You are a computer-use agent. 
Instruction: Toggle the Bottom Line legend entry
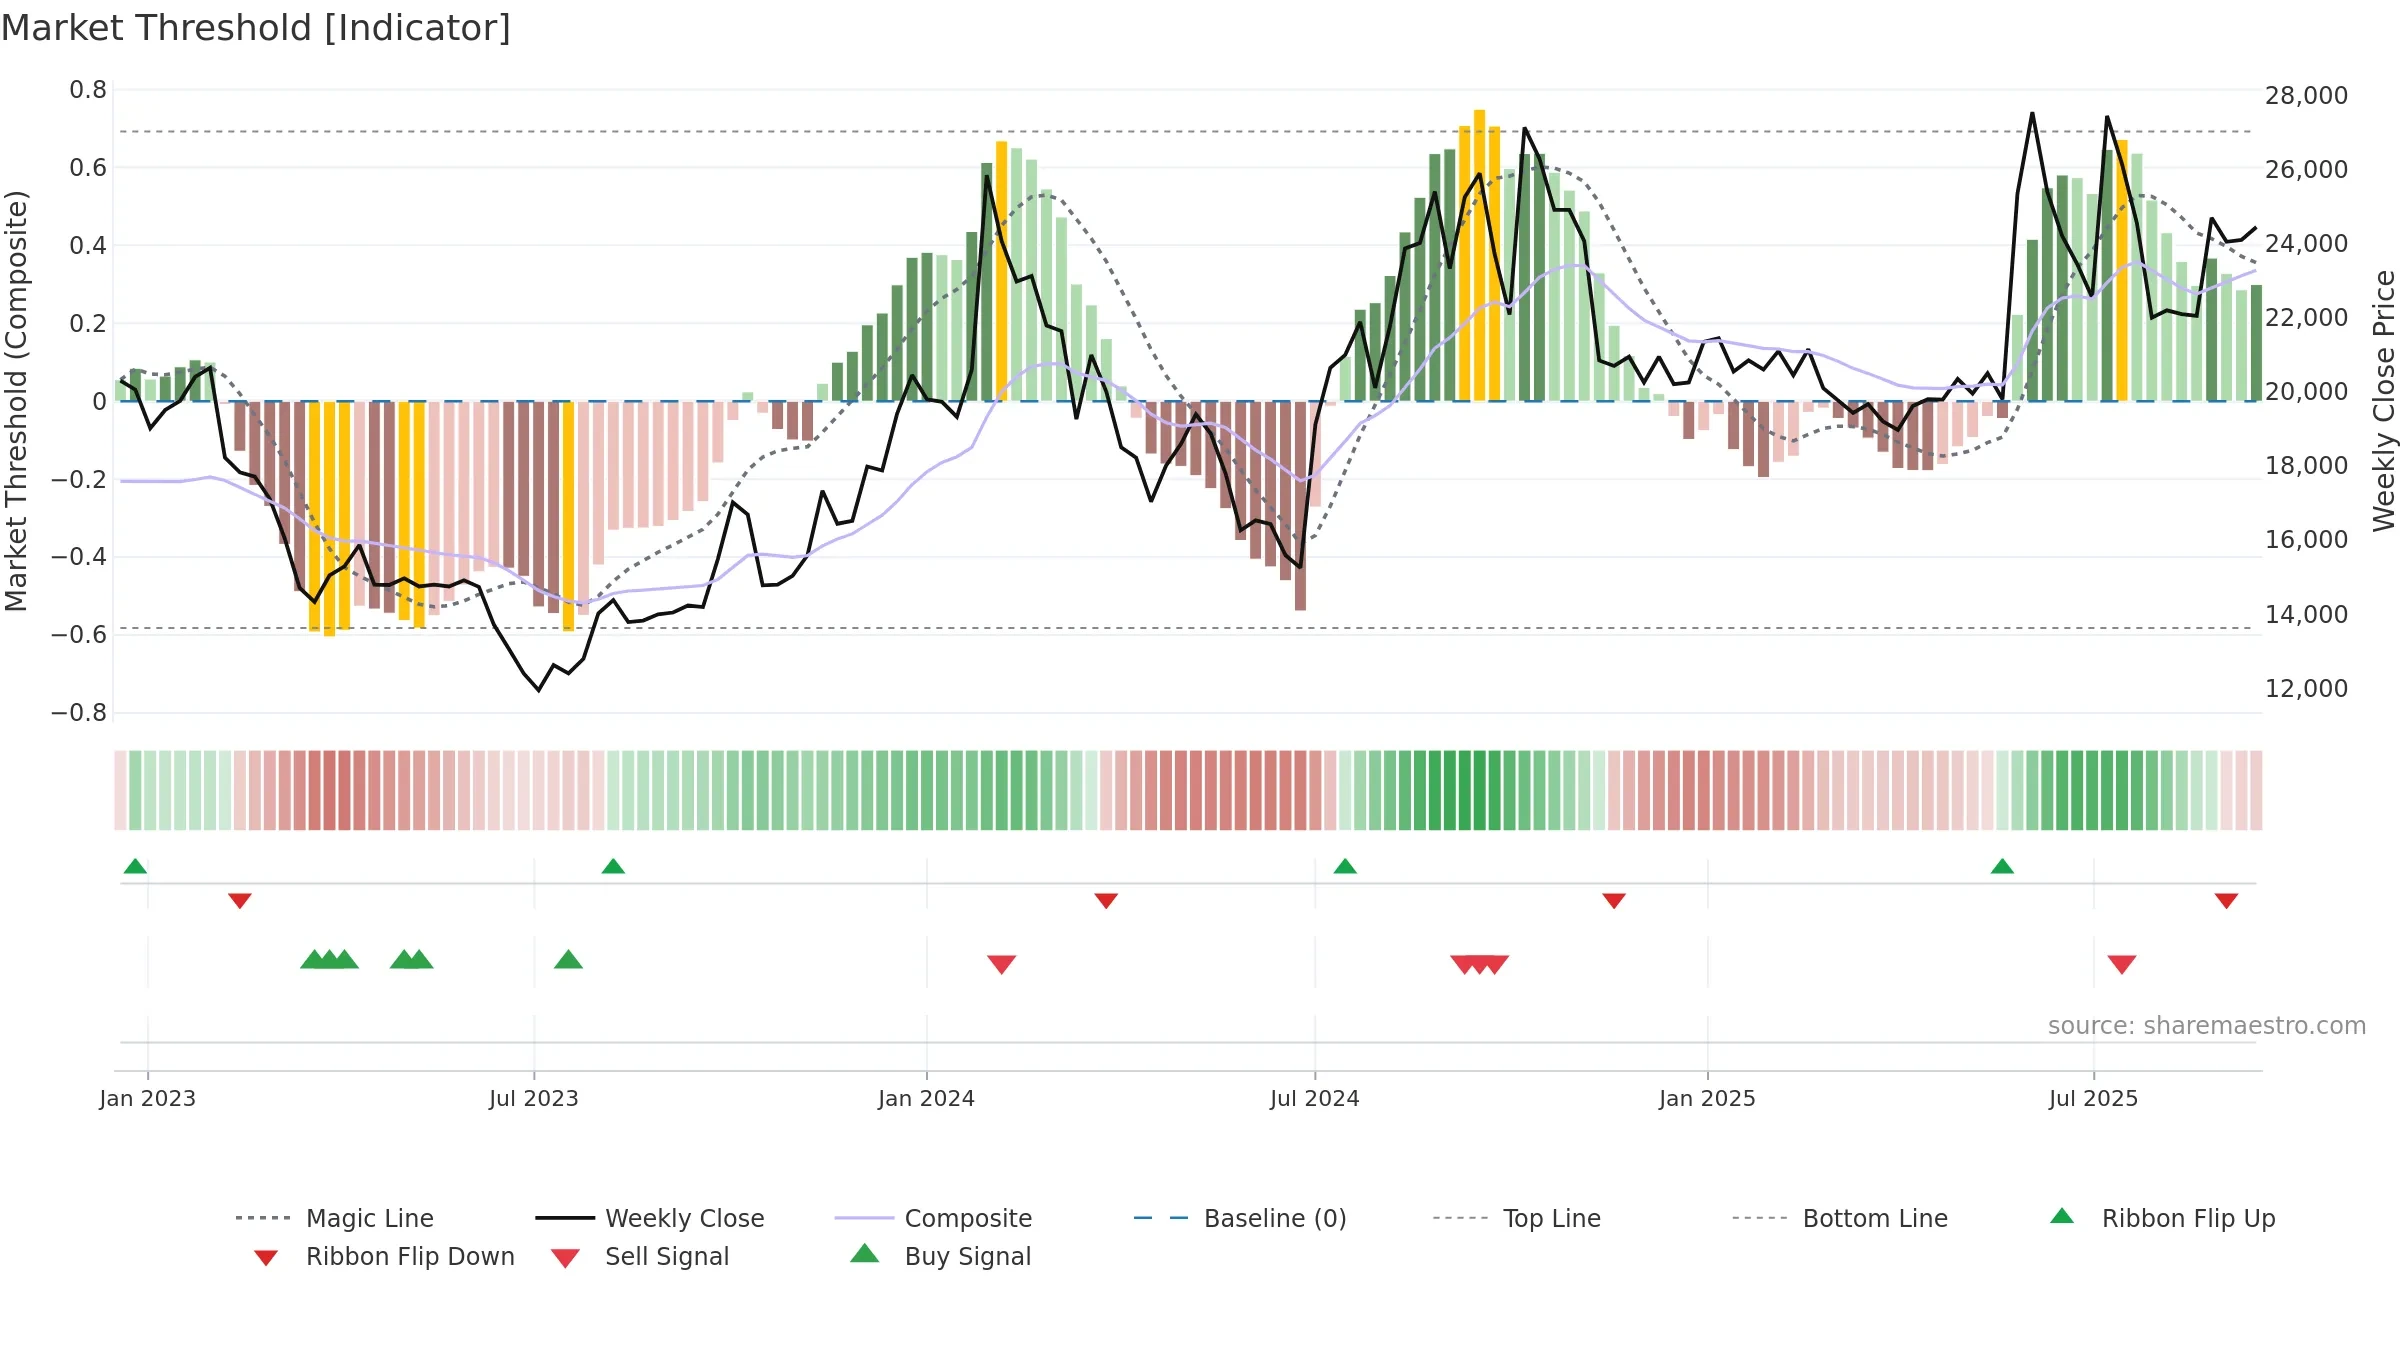coord(1840,1218)
